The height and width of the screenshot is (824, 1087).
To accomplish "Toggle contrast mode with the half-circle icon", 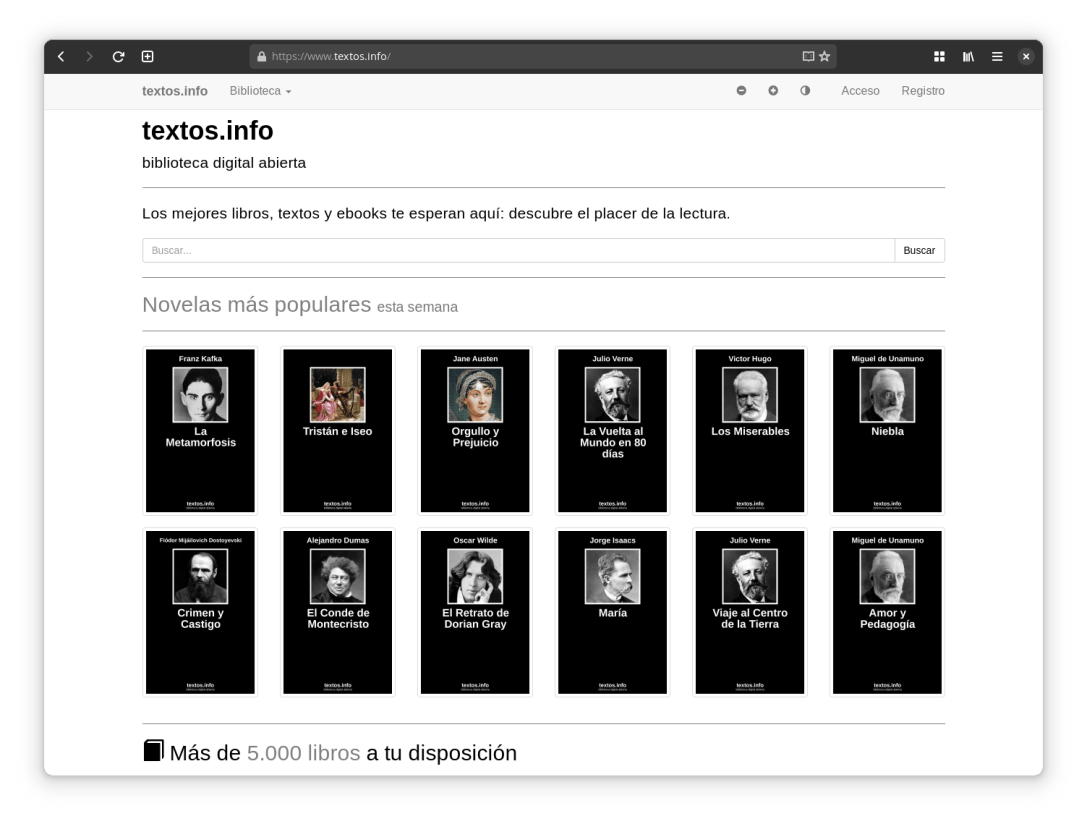I will point(805,91).
